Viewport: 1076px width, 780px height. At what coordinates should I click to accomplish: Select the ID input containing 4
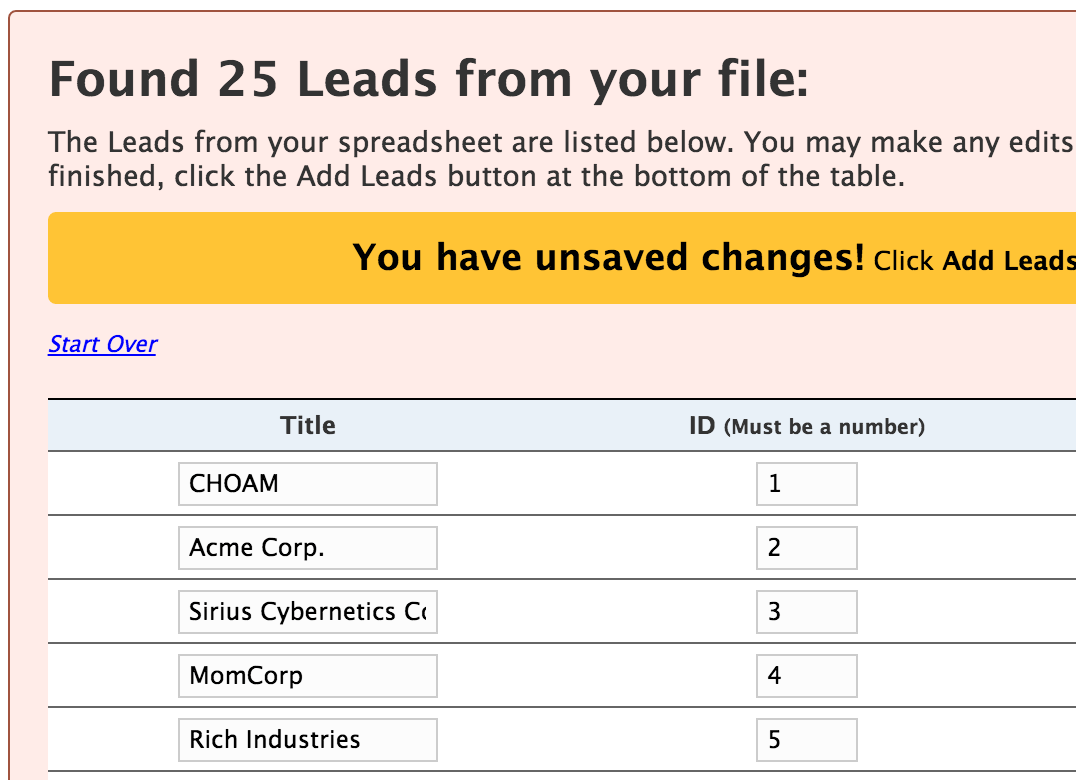click(806, 675)
